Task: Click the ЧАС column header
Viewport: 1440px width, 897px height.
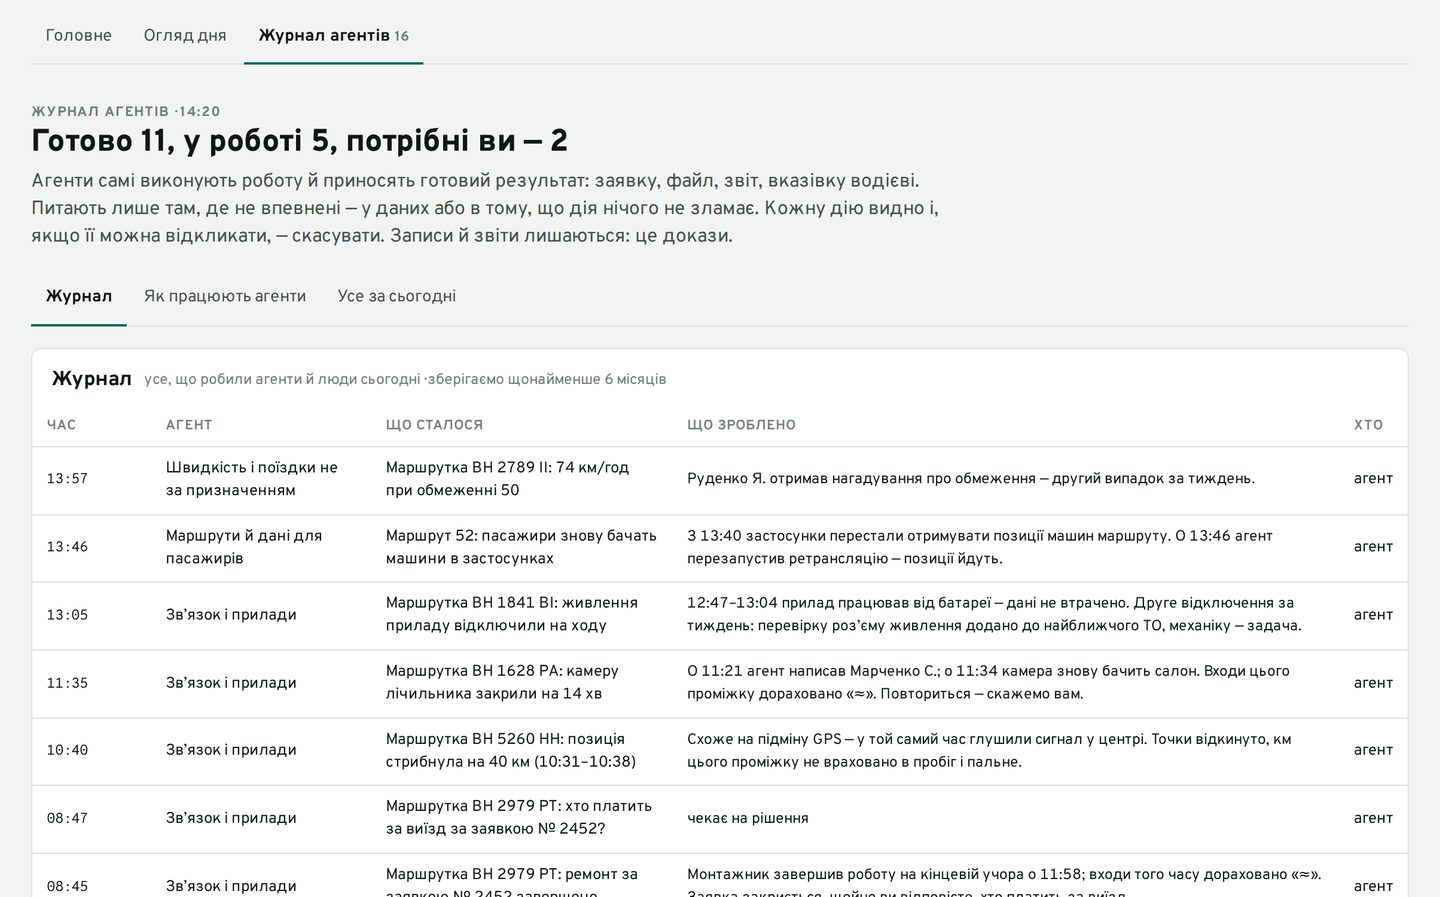Action: coord(61,425)
